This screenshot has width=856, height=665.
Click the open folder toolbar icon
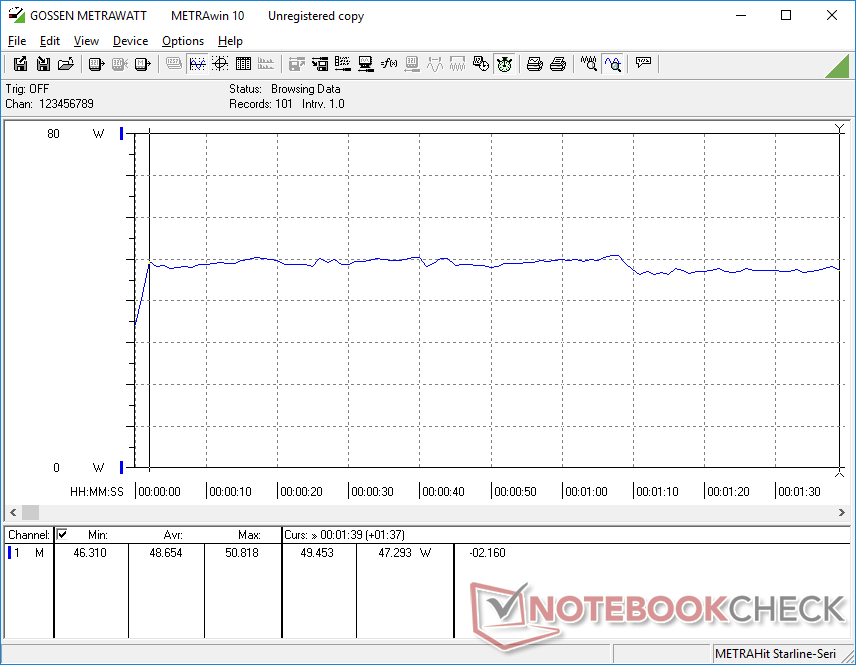(66, 64)
